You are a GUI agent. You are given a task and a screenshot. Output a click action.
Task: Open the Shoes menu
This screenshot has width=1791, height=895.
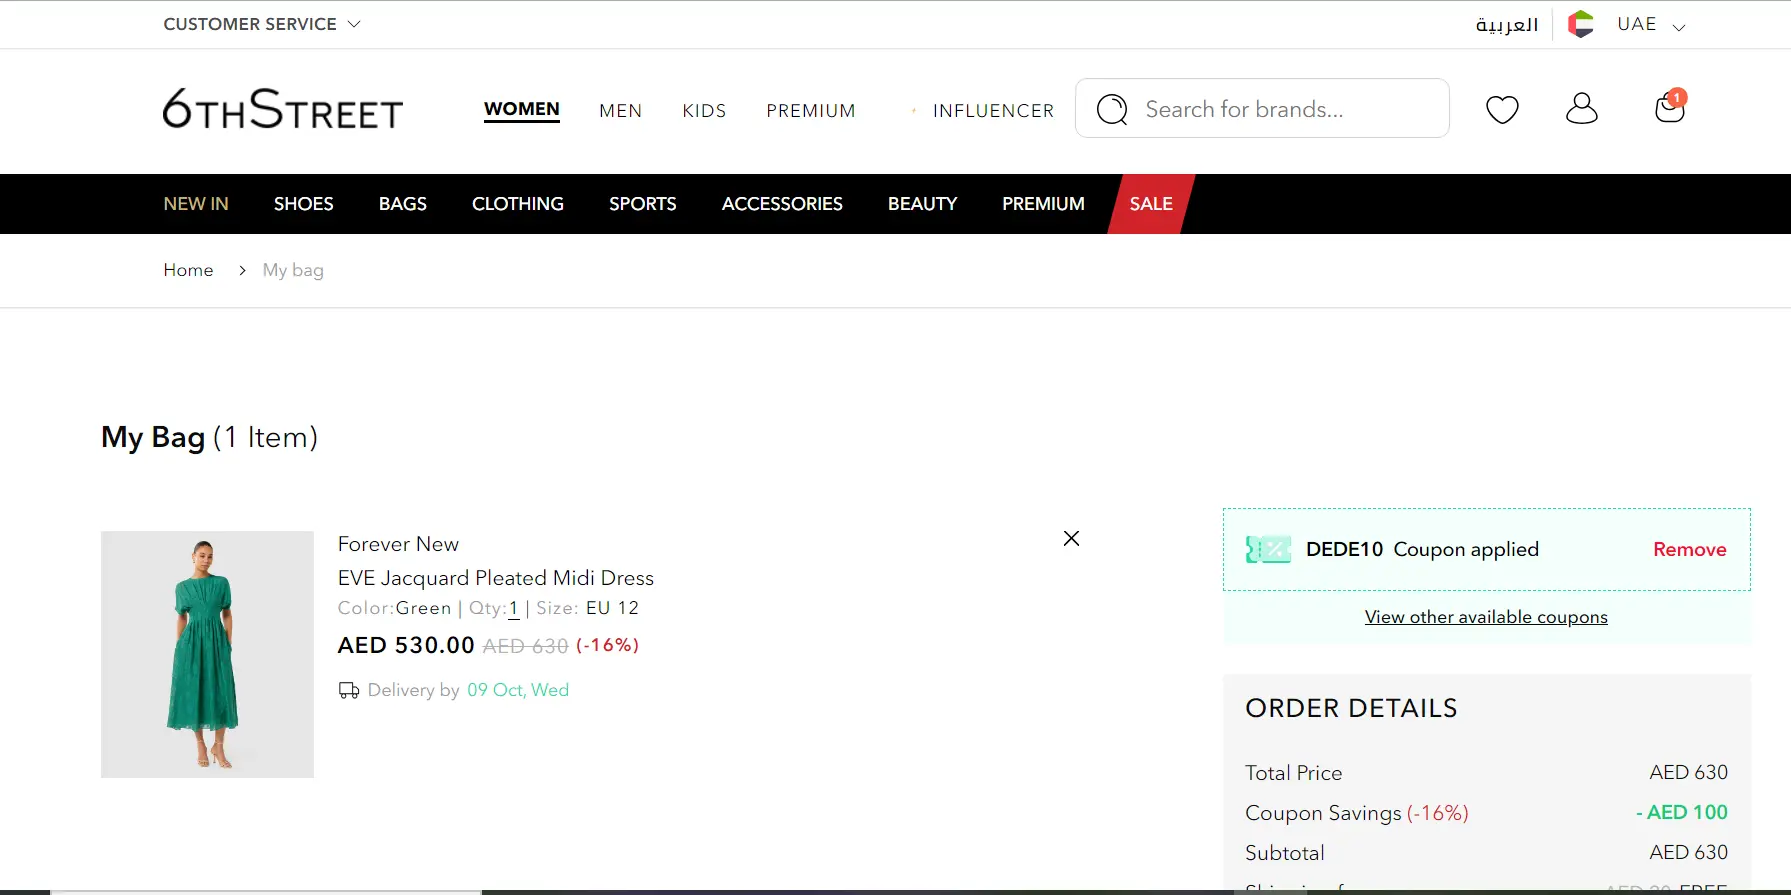point(304,204)
